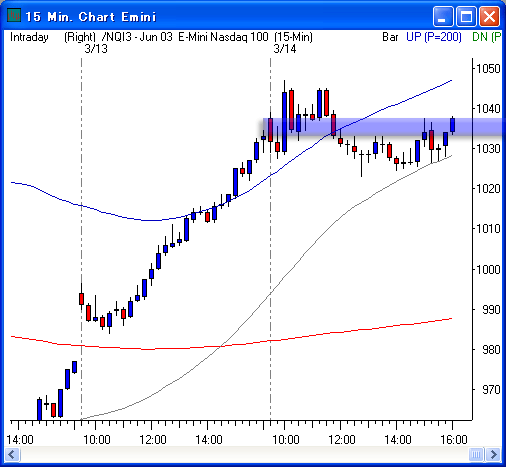Click the last blue candlestick near 16:00

tap(452, 125)
